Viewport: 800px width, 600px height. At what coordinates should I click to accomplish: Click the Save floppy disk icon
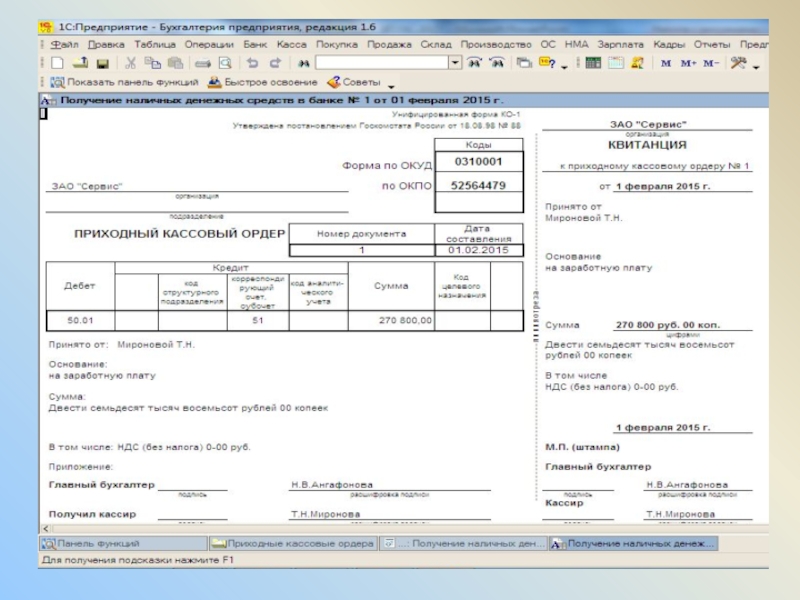(x=101, y=63)
